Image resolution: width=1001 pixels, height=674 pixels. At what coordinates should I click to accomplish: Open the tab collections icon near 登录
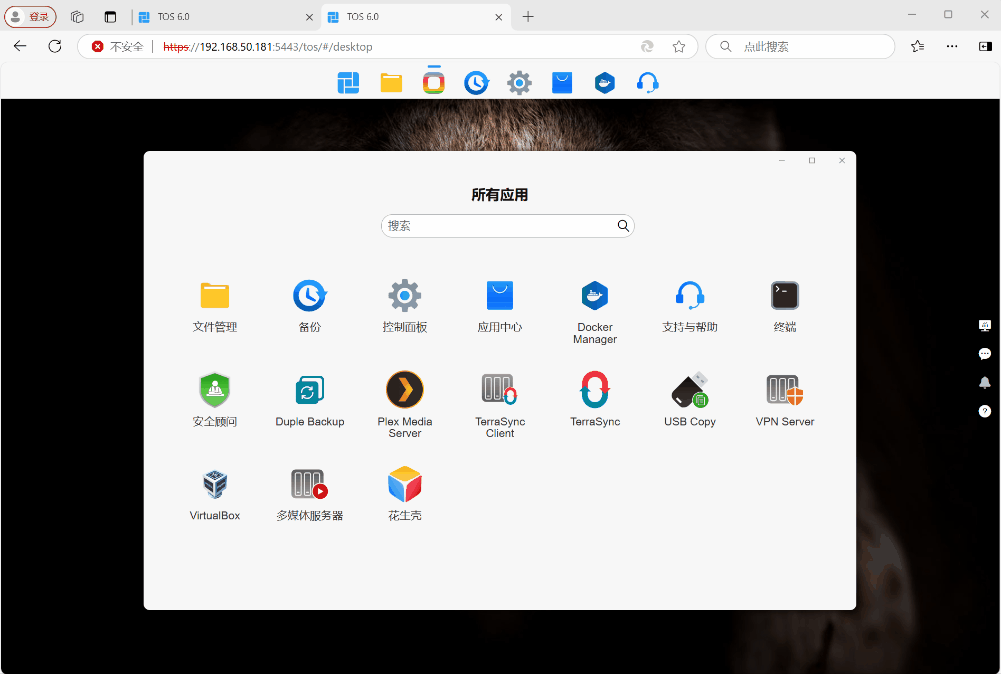pos(77,17)
